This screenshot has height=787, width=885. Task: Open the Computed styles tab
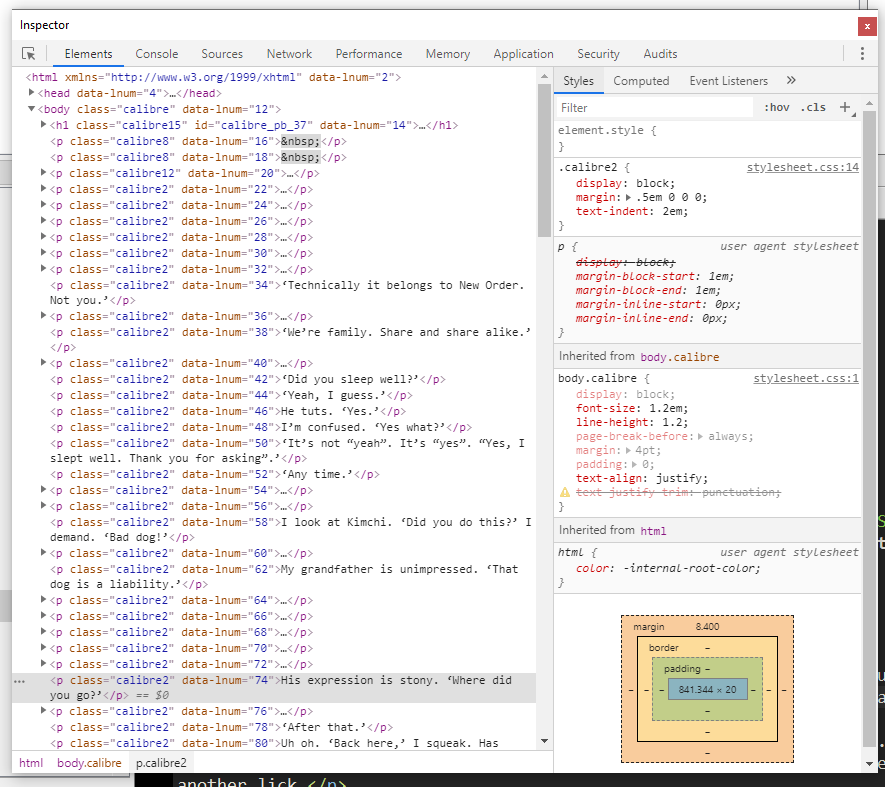tap(641, 81)
